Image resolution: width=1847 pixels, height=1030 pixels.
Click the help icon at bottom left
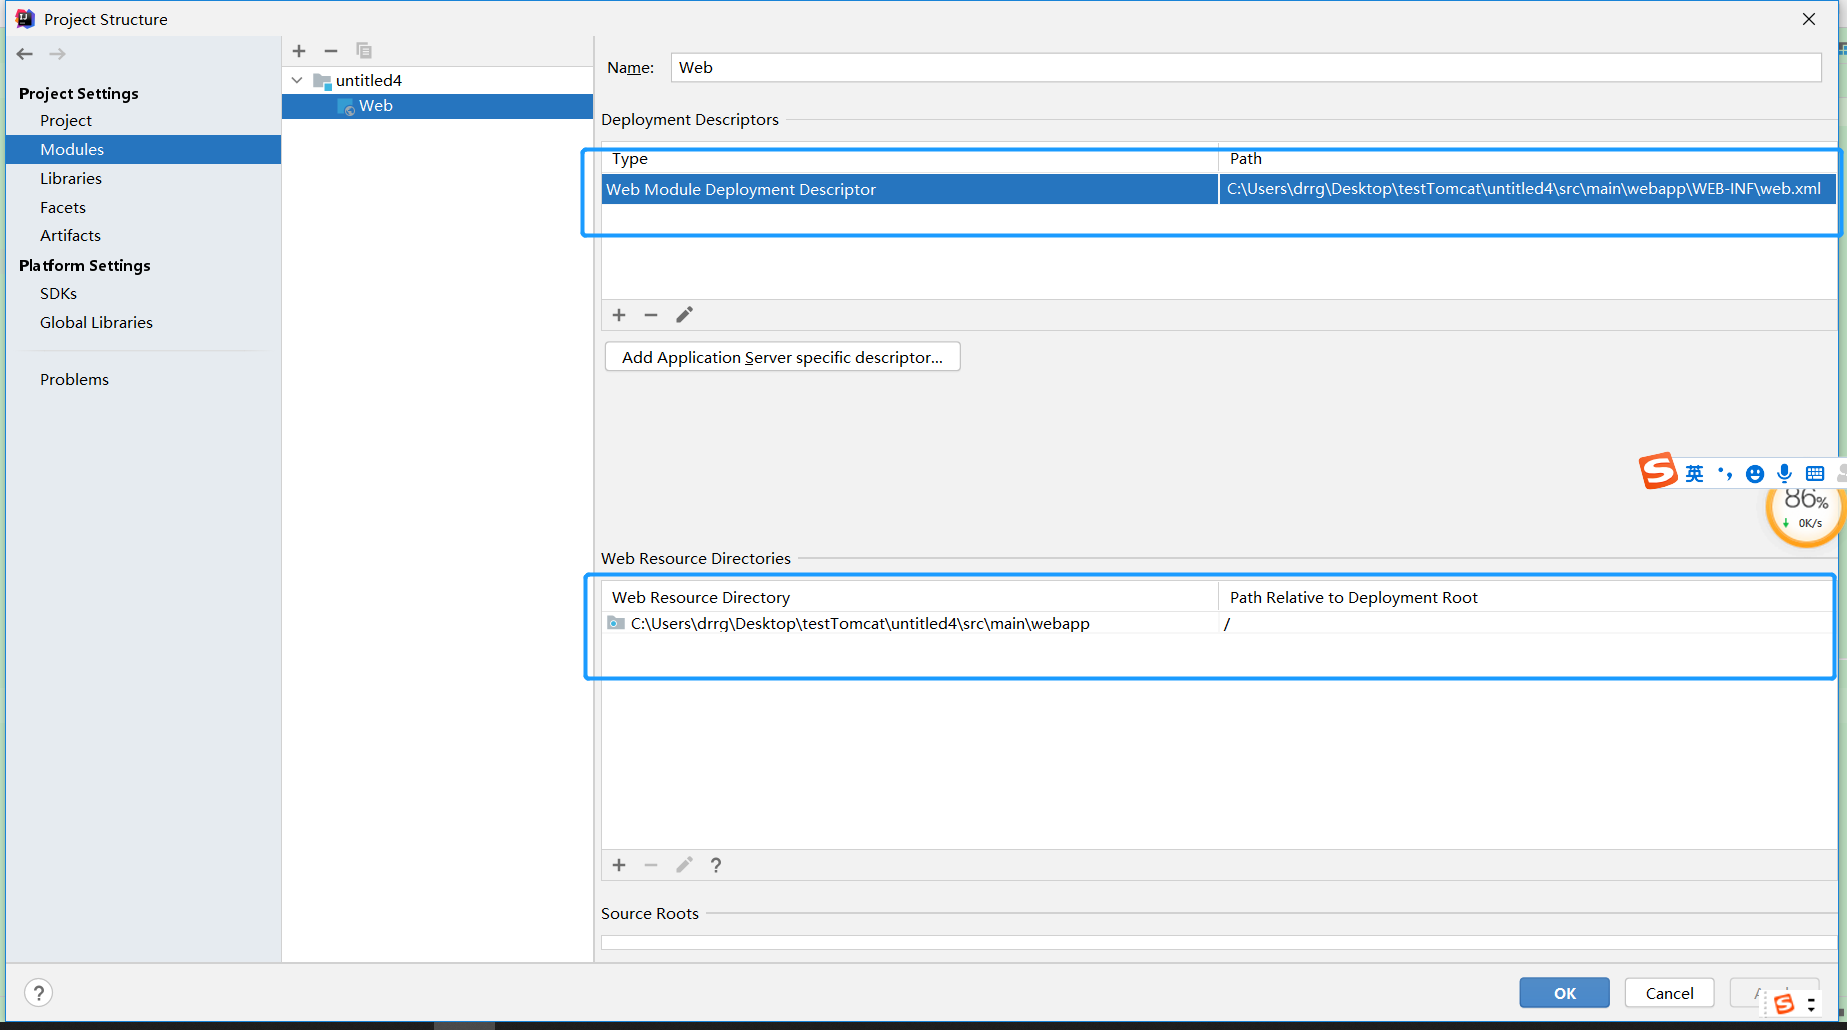click(x=38, y=992)
